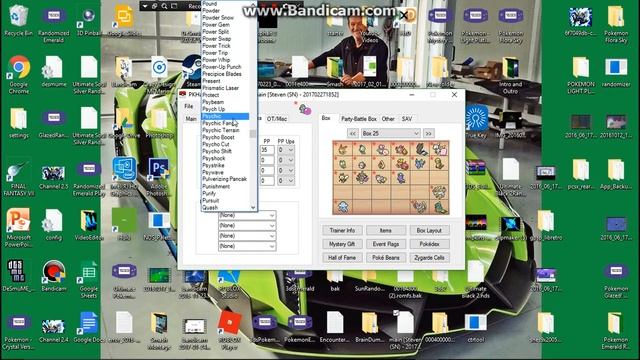Select the VideoEditor desktop icon
This screenshot has height=360, width=640.
[89, 224]
